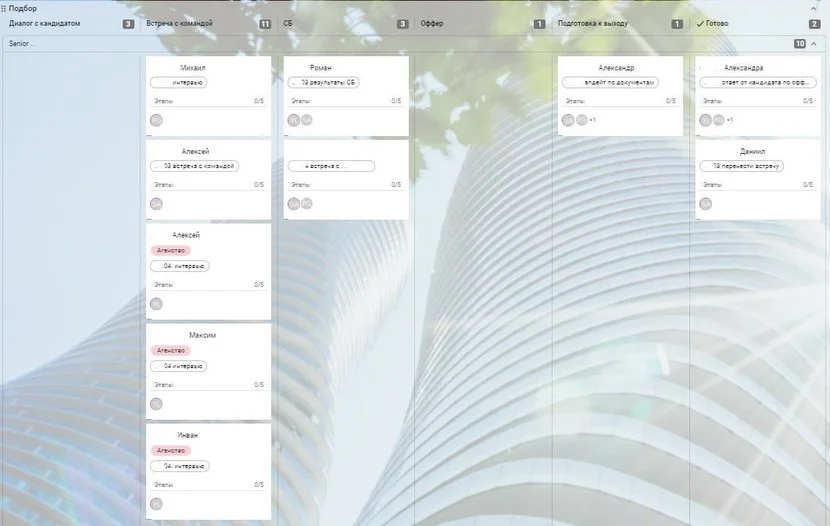Click the avatar on Максим's card
830x526 pixels.
pos(156,404)
